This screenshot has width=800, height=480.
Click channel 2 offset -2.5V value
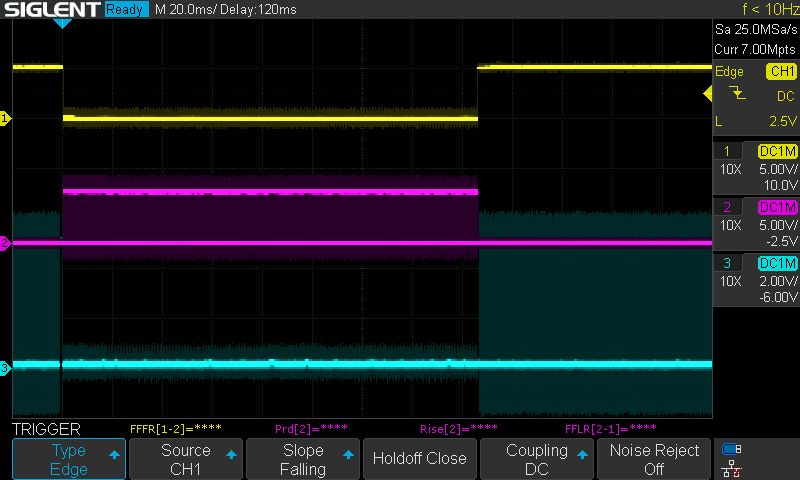781,241
